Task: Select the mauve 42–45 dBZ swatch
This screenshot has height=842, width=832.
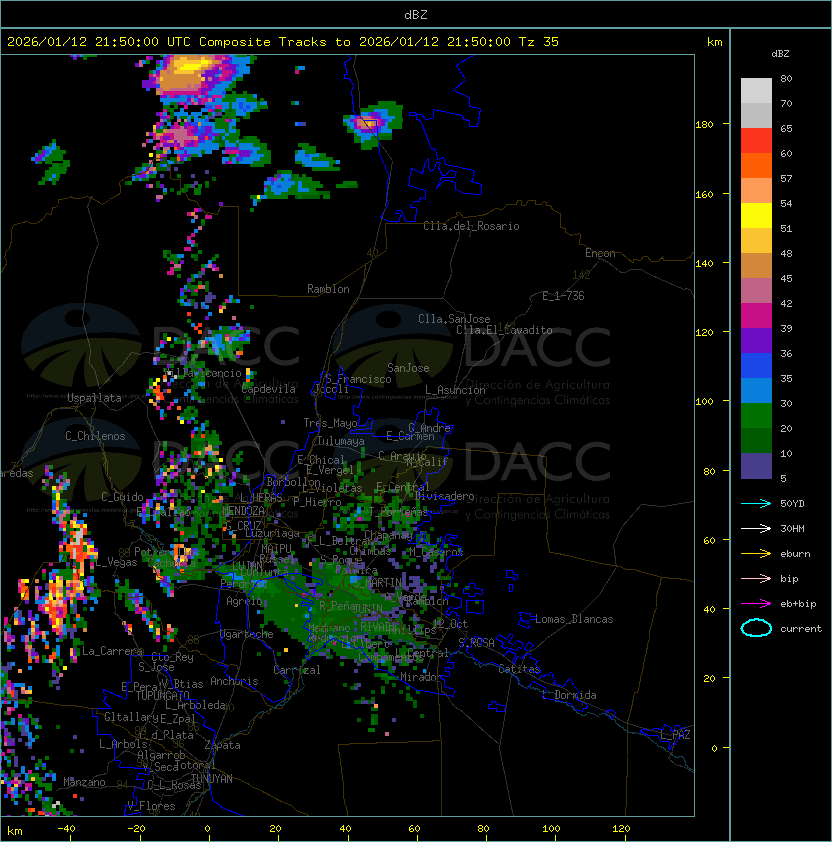Action: pos(756,291)
